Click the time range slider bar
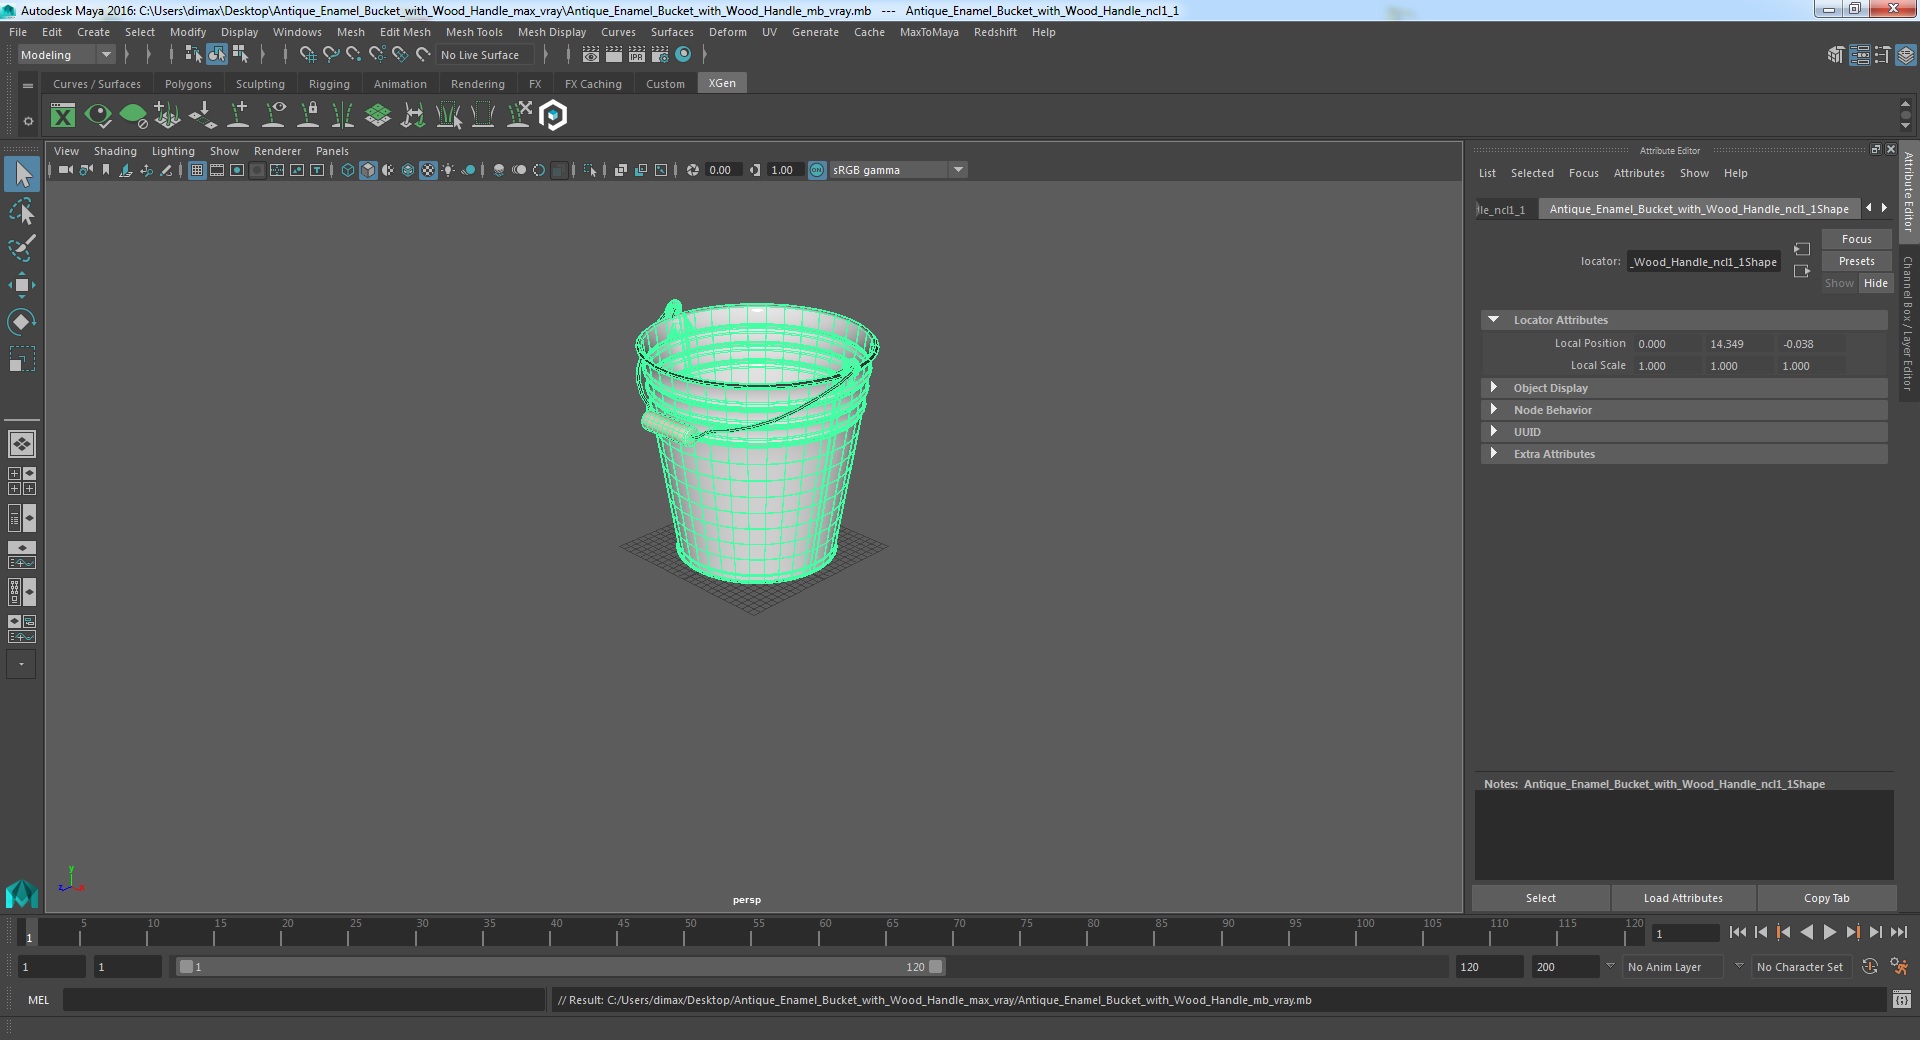 (x=558, y=967)
